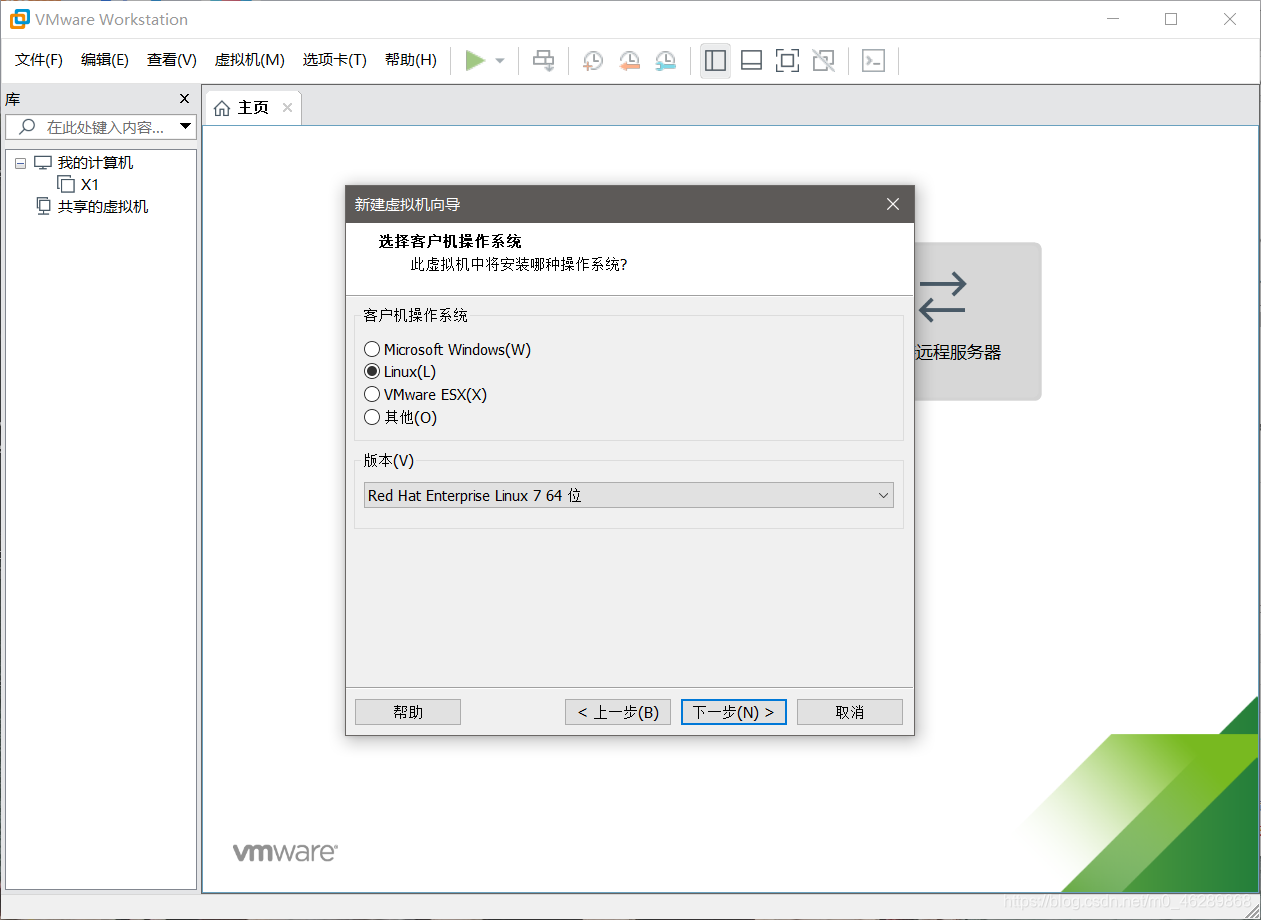Click the home icon on 主页 tab
The width and height of the screenshot is (1261, 920).
click(222, 108)
